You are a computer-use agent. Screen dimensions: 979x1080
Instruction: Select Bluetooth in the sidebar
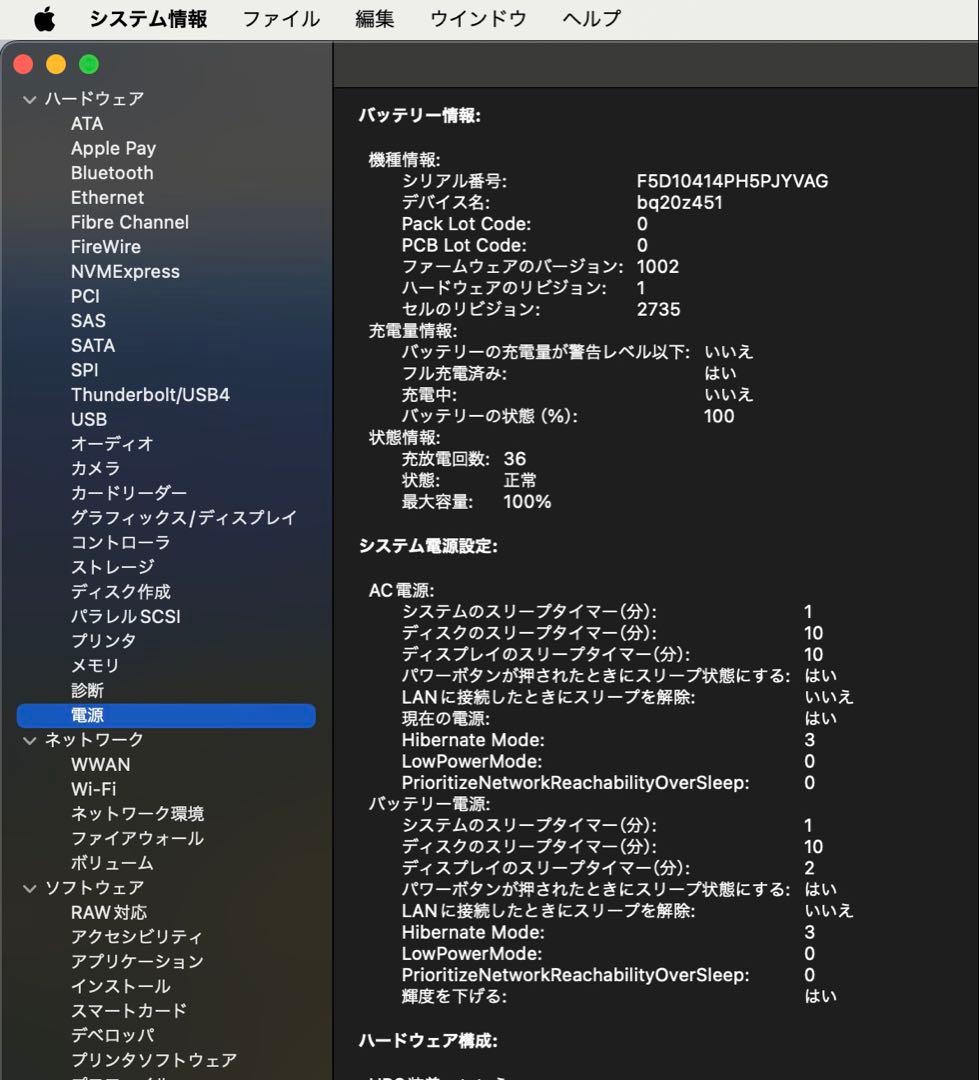pos(112,172)
